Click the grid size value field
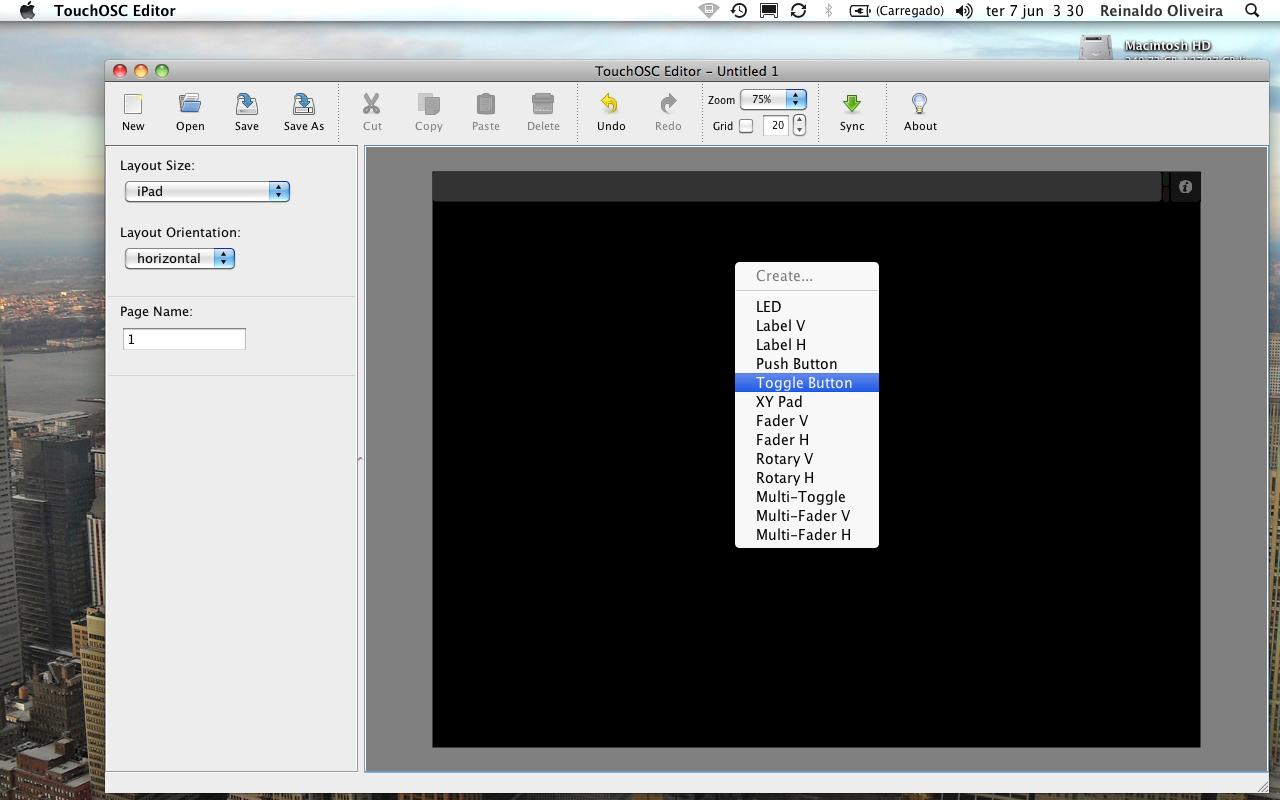 tap(777, 125)
